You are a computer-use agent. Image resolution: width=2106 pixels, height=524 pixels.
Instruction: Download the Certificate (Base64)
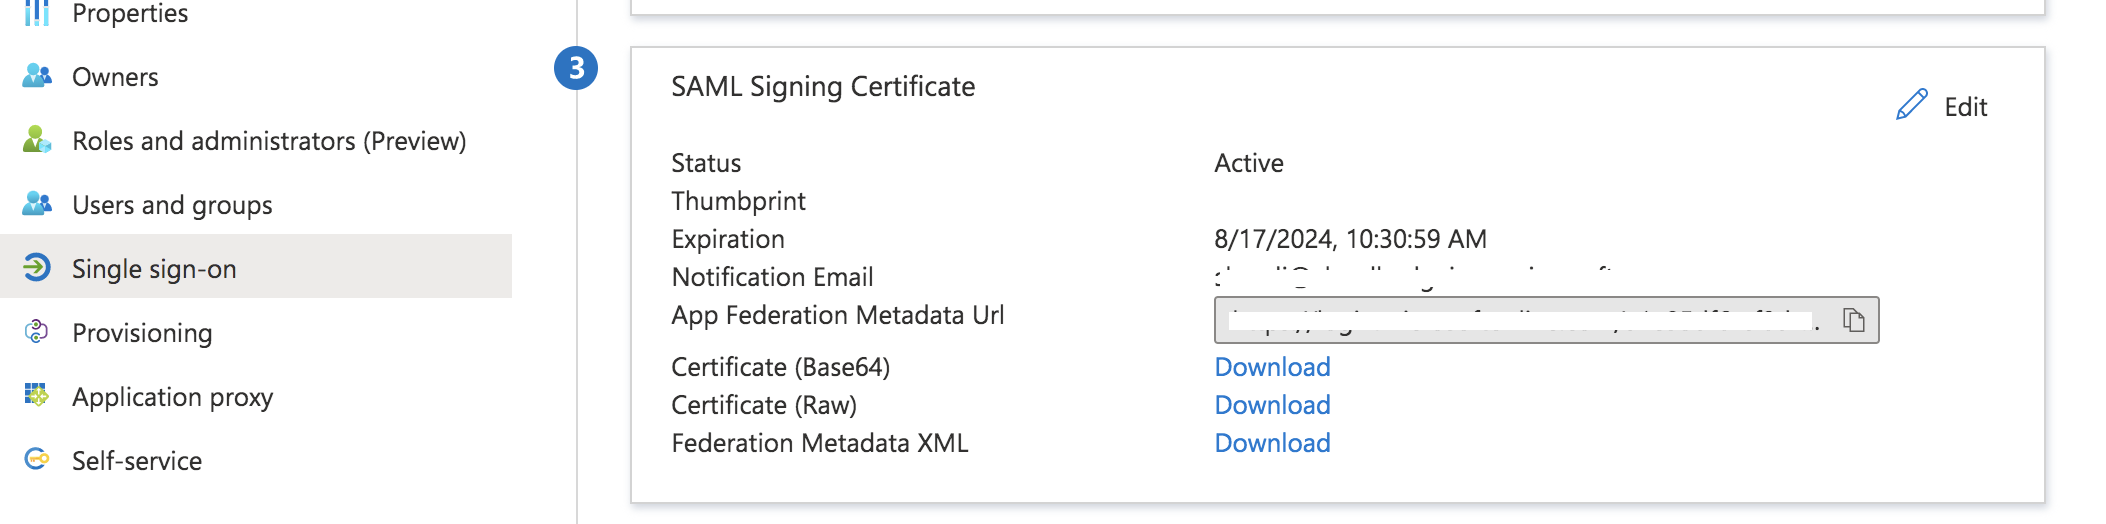(x=1272, y=367)
